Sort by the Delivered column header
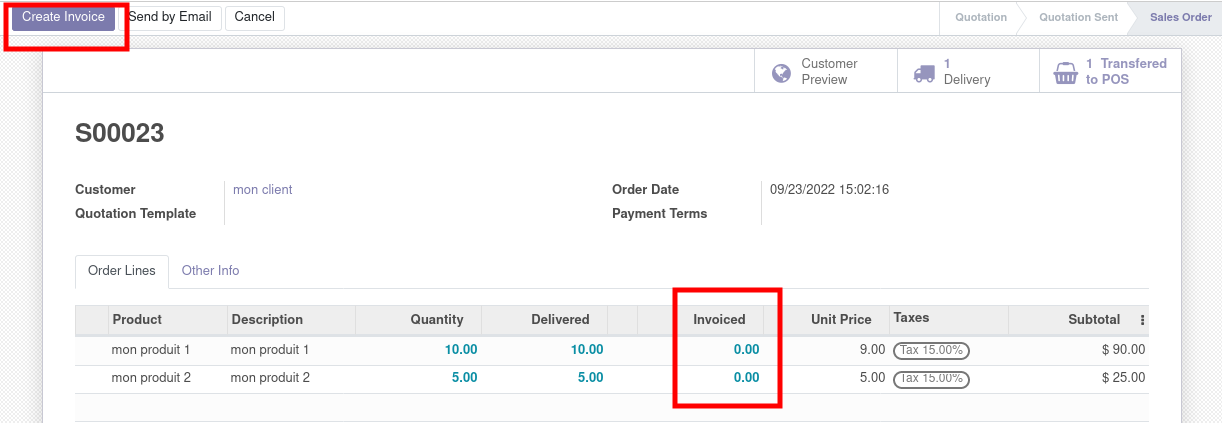The image size is (1222, 423). pos(545,319)
